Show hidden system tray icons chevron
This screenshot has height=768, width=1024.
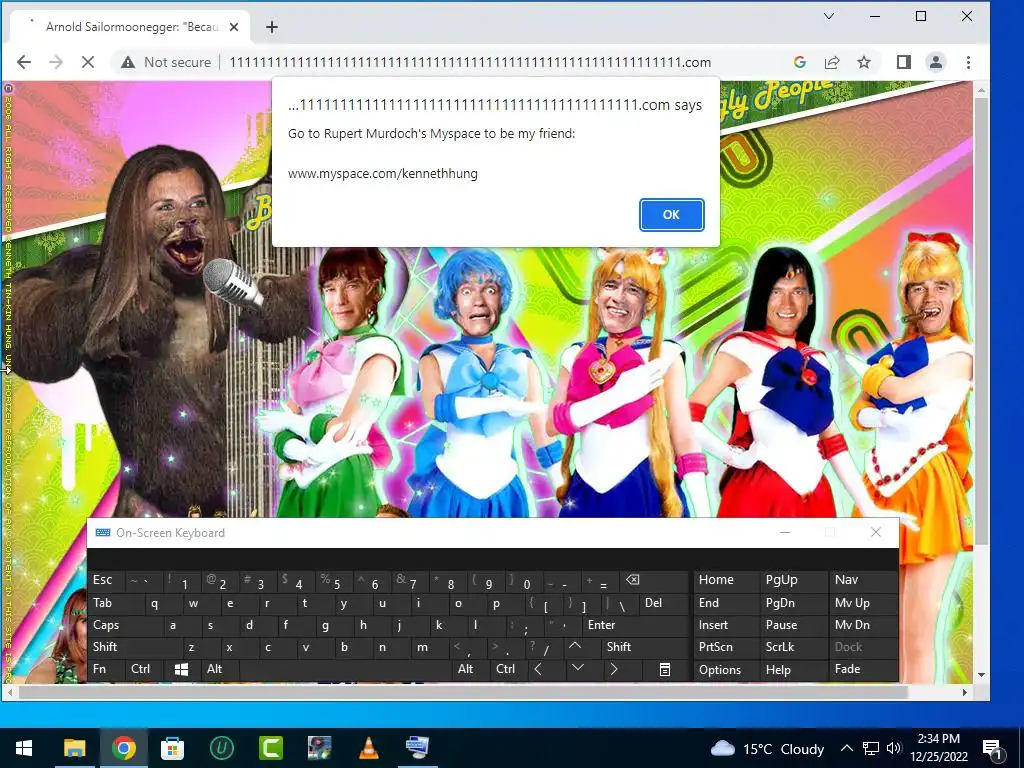846,748
